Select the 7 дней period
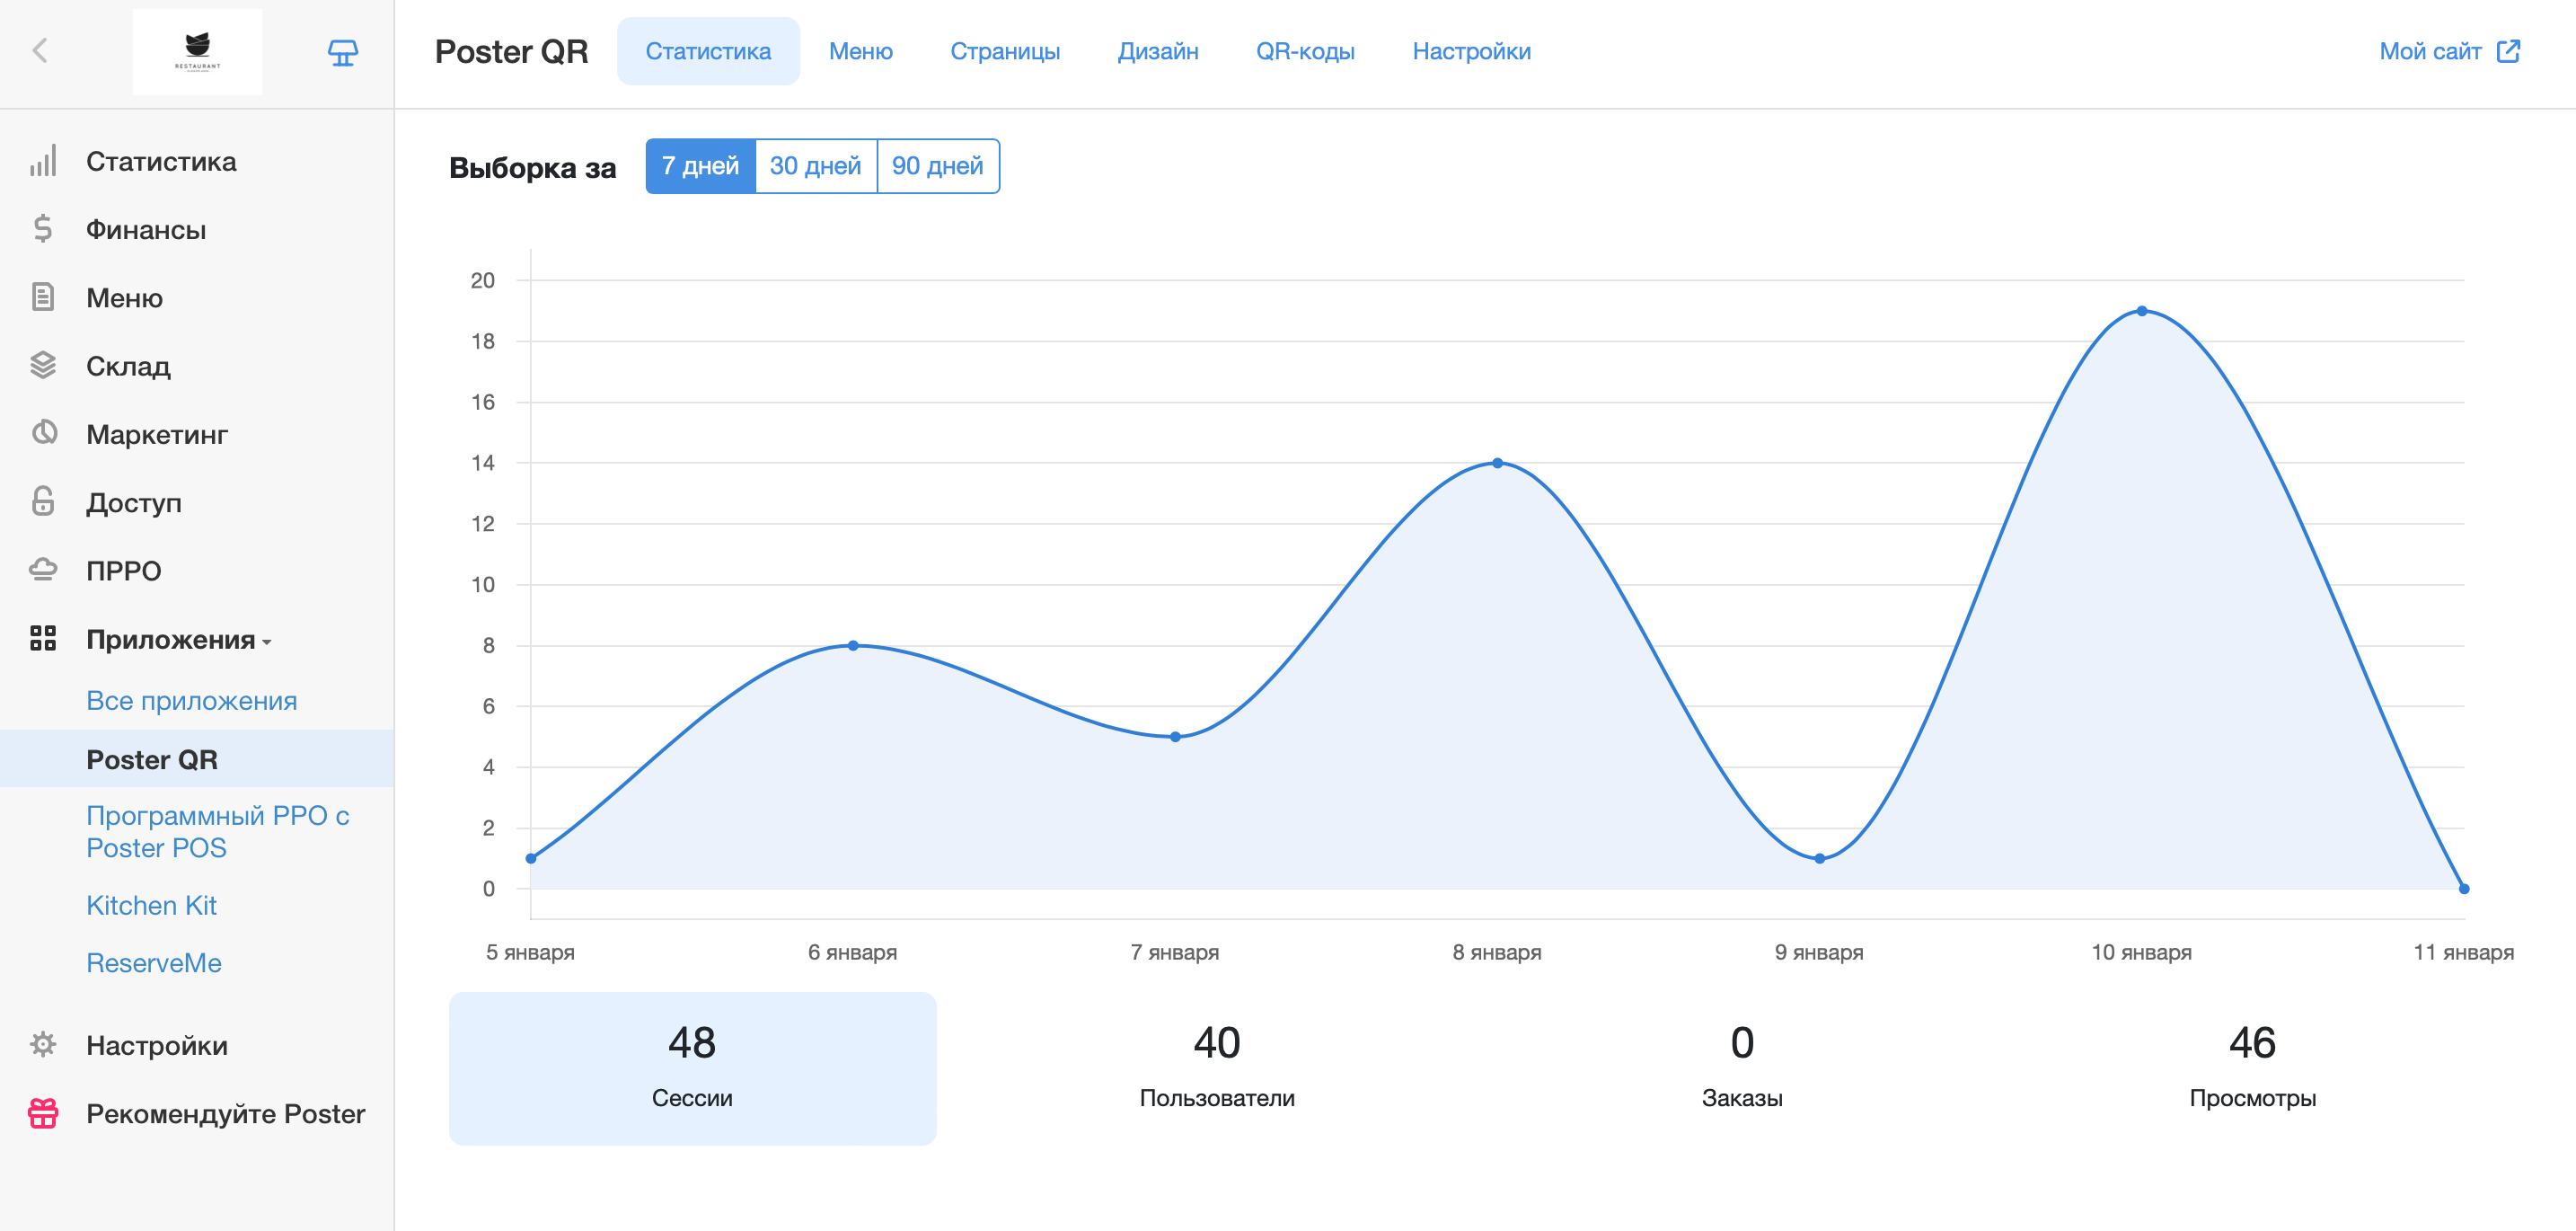 700,166
